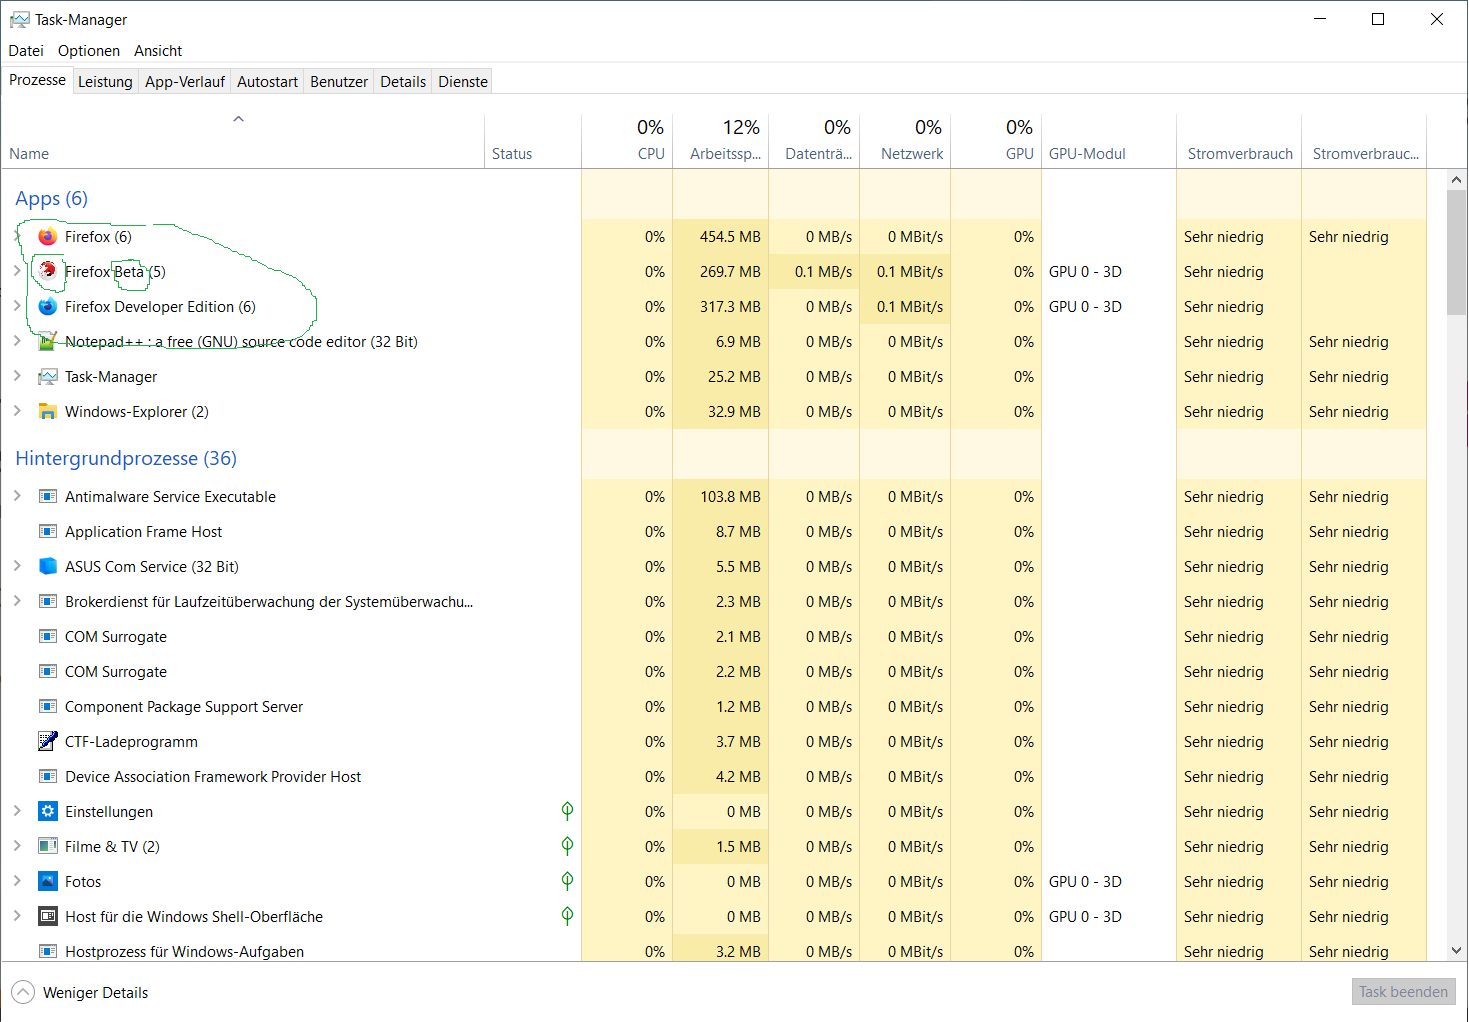This screenshot has height=1022, width=1469.
Task: Expand the Antimalware Service Executable entry
Action: 17,496
